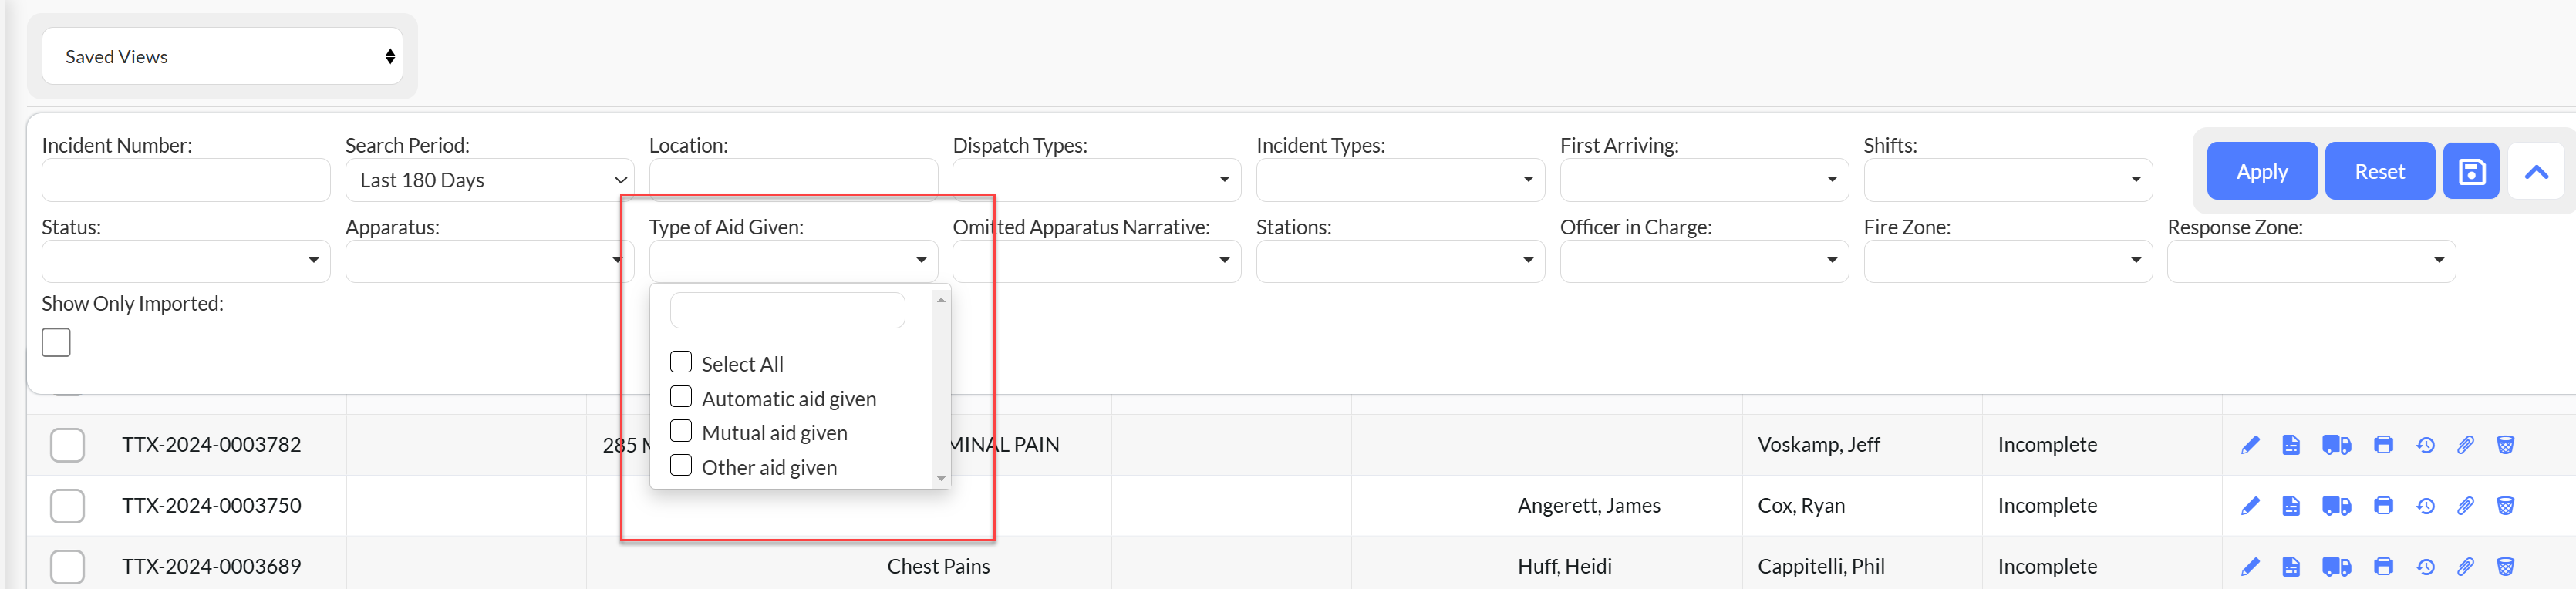Click the truck apparatus icon for TTX-2024-0003782
Image resolution: width=2576 pixels, height=589 pixels.
click(2336, 445)
